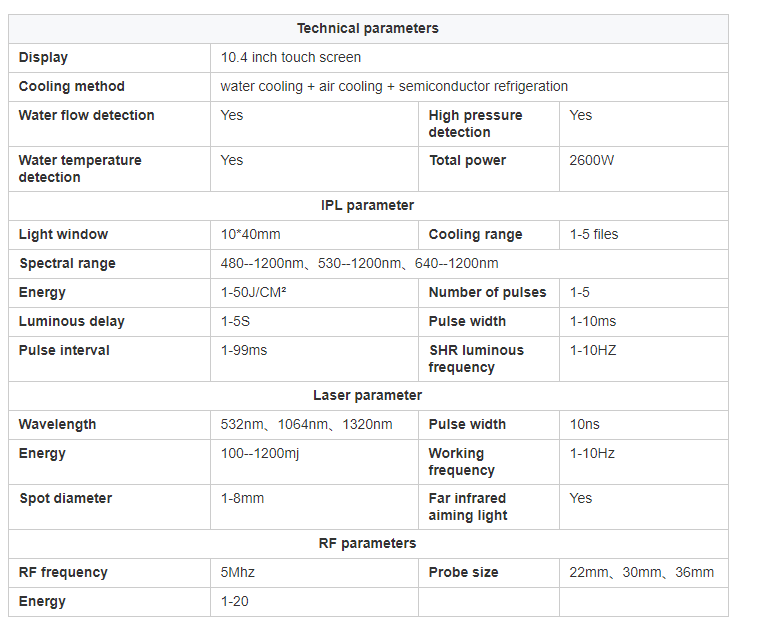Click the Water flow detection label

(86, 116)
